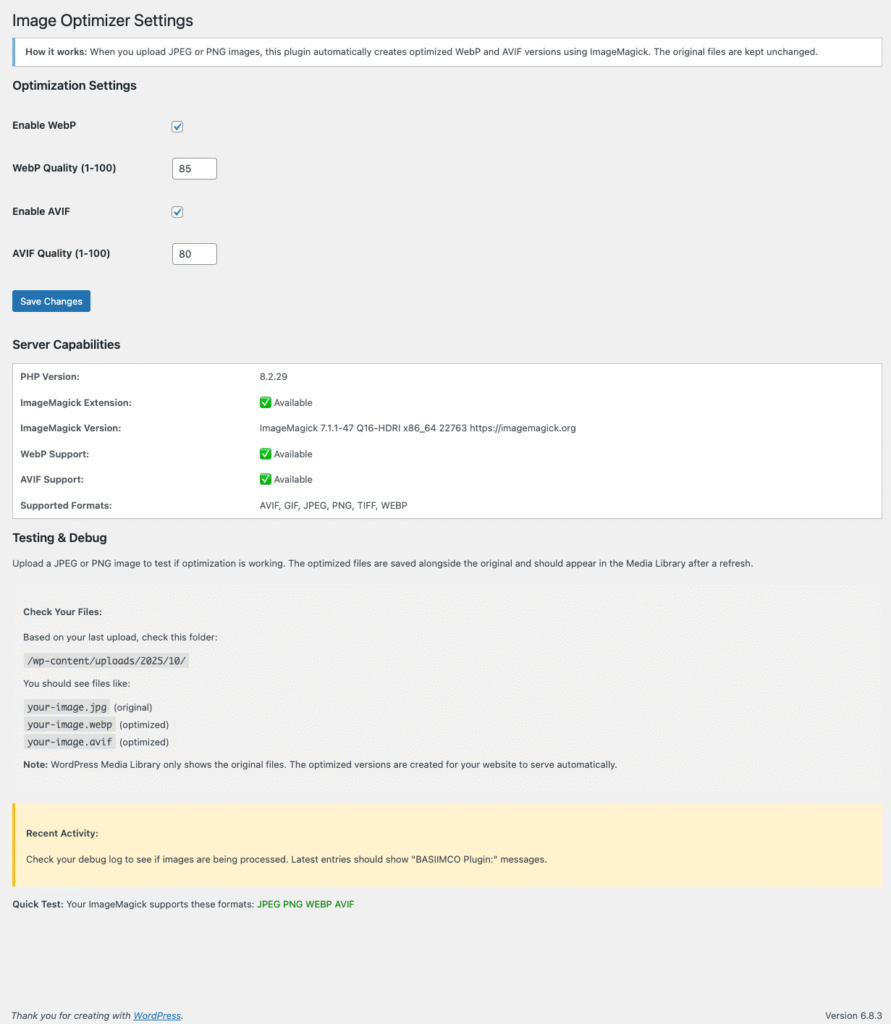Click the your-image.avif code snippet
Screen dimensions: 891x1024
click(x=69, y=742)
